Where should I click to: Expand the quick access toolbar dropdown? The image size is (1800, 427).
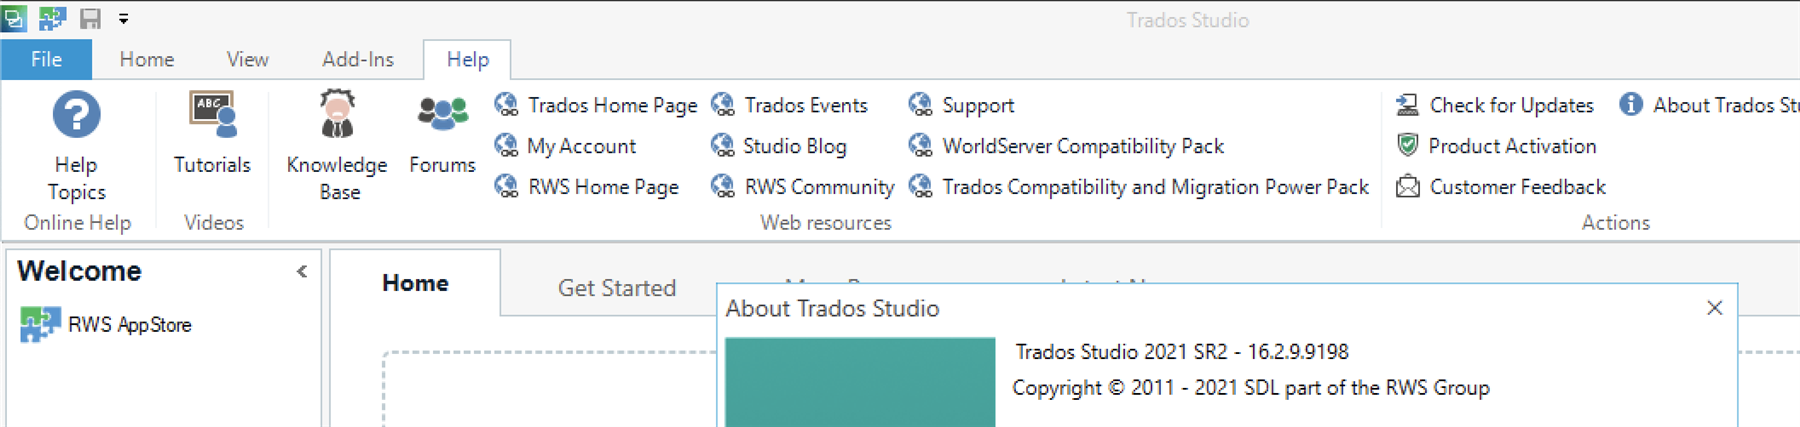point(124,19)
